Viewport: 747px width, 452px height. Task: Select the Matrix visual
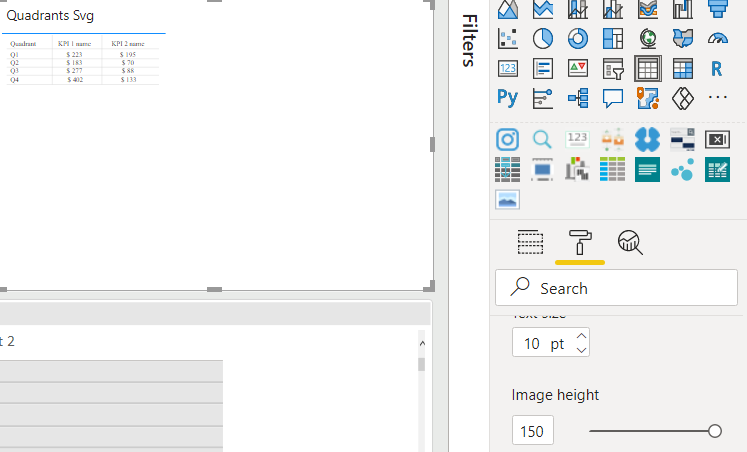click(683, 69)
